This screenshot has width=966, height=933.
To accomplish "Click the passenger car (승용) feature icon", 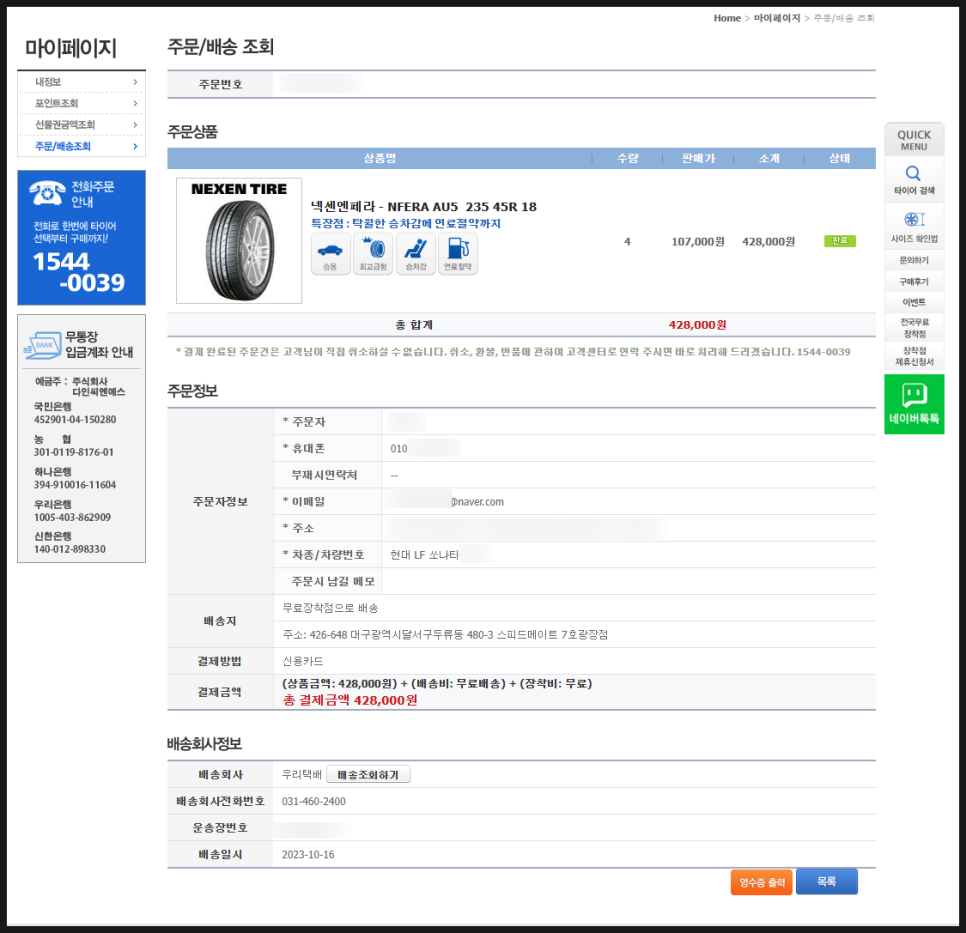I will (x=330, y=253).
